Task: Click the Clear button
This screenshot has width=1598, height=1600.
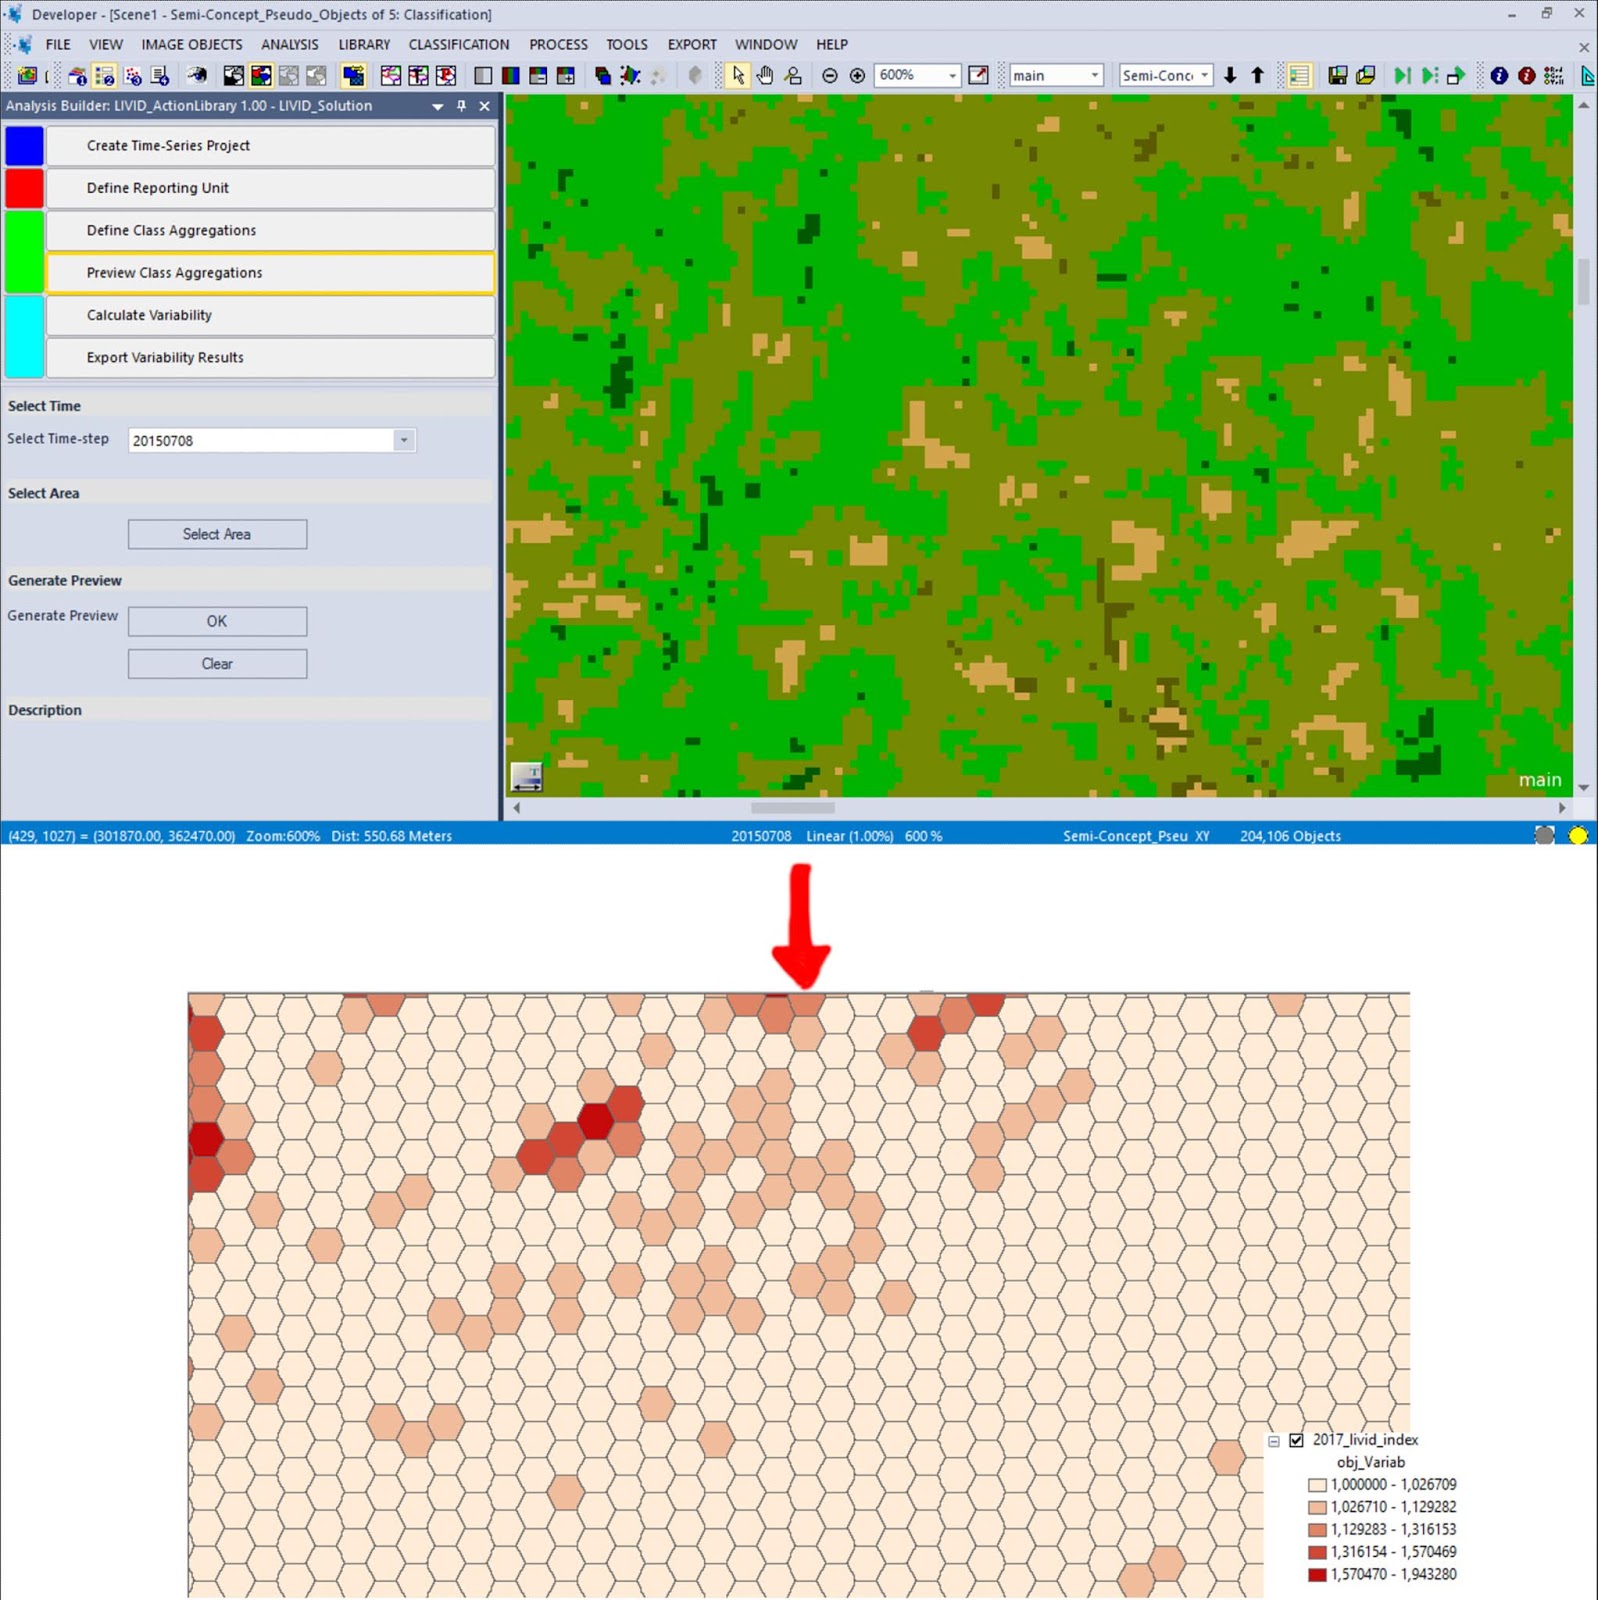Action: coord(217,664)
